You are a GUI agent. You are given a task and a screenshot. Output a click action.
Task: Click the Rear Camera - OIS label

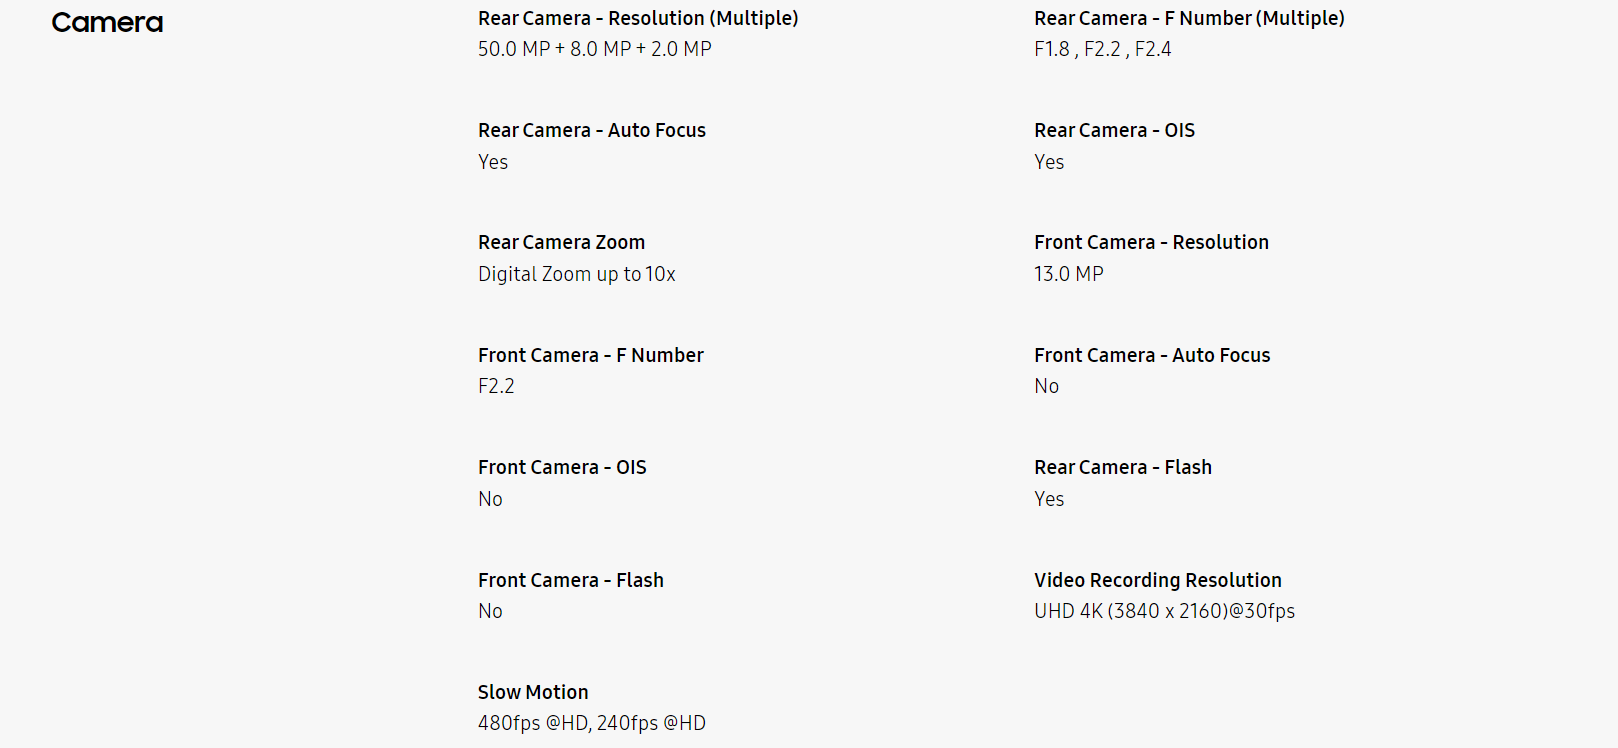(x=1114, y=130)
